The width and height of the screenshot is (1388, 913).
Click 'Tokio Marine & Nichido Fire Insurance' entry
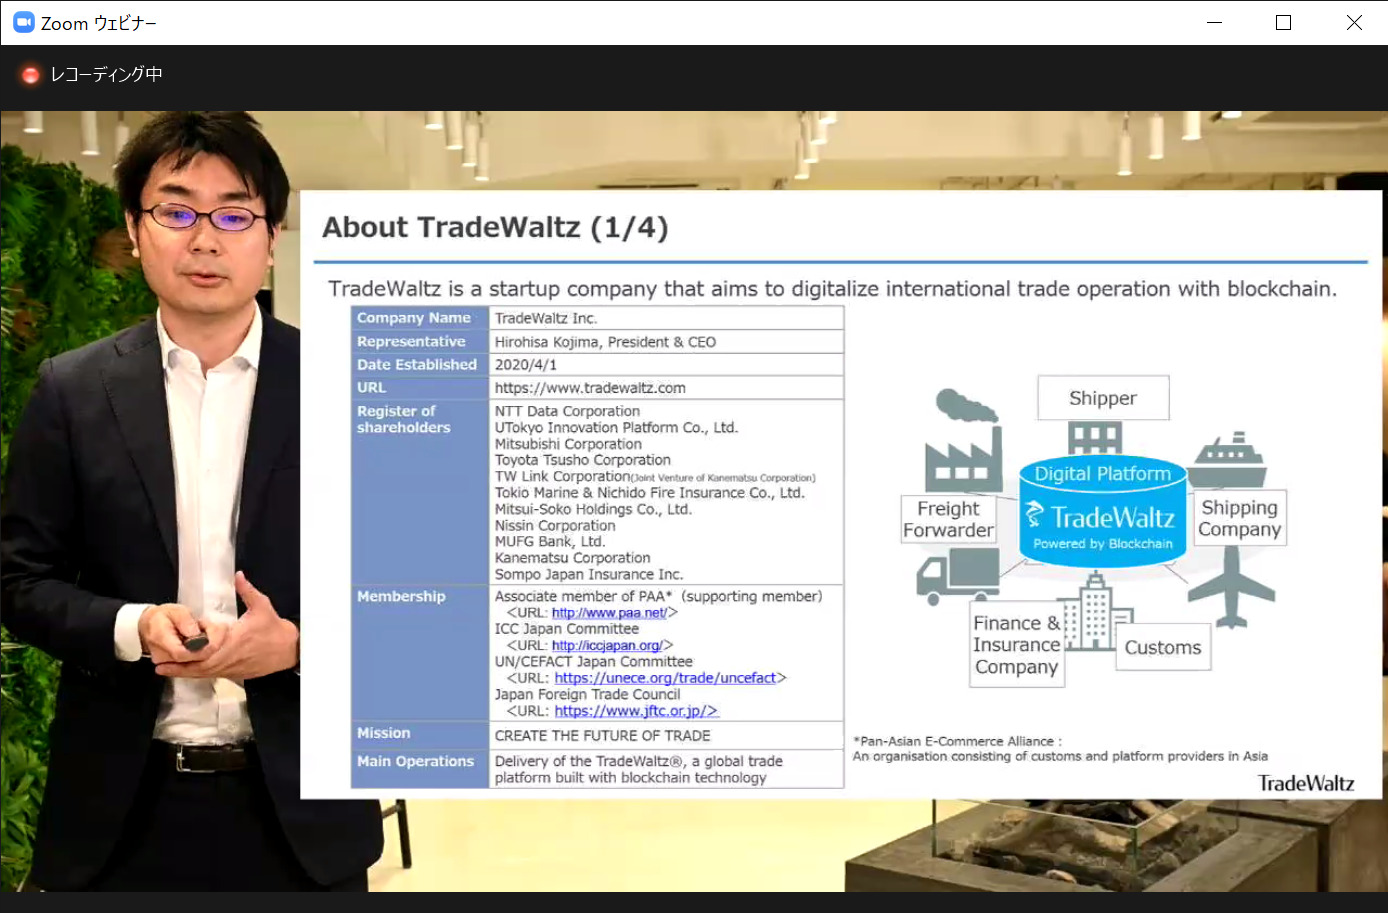(x=649, y=493)
